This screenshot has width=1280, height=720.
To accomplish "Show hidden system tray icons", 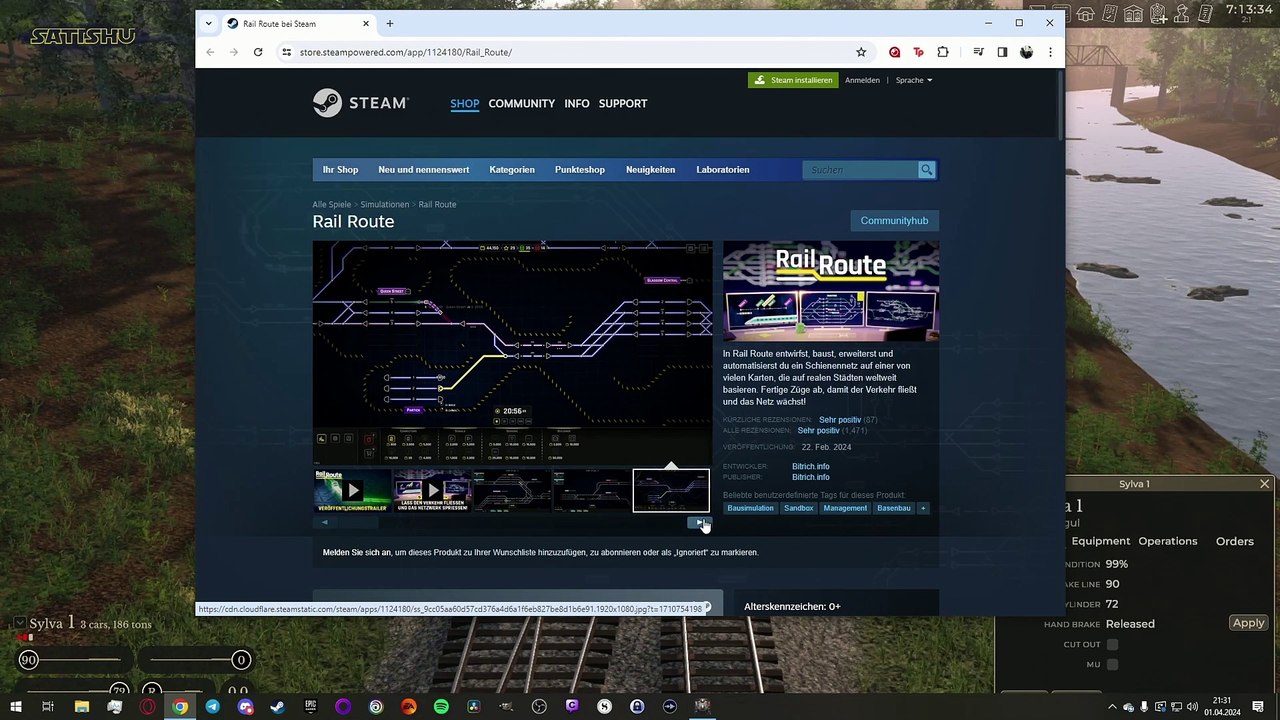I will click(1112, 707).
